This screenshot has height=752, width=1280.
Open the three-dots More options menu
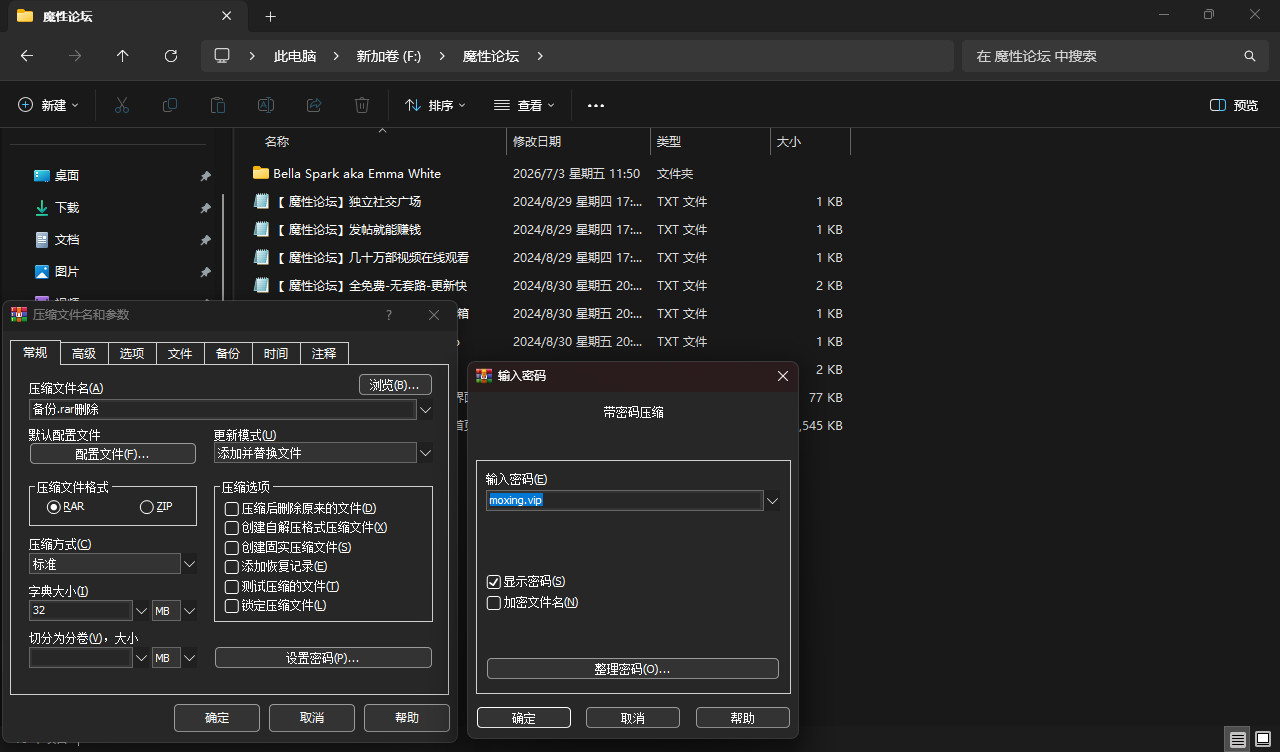pos(596,105)
